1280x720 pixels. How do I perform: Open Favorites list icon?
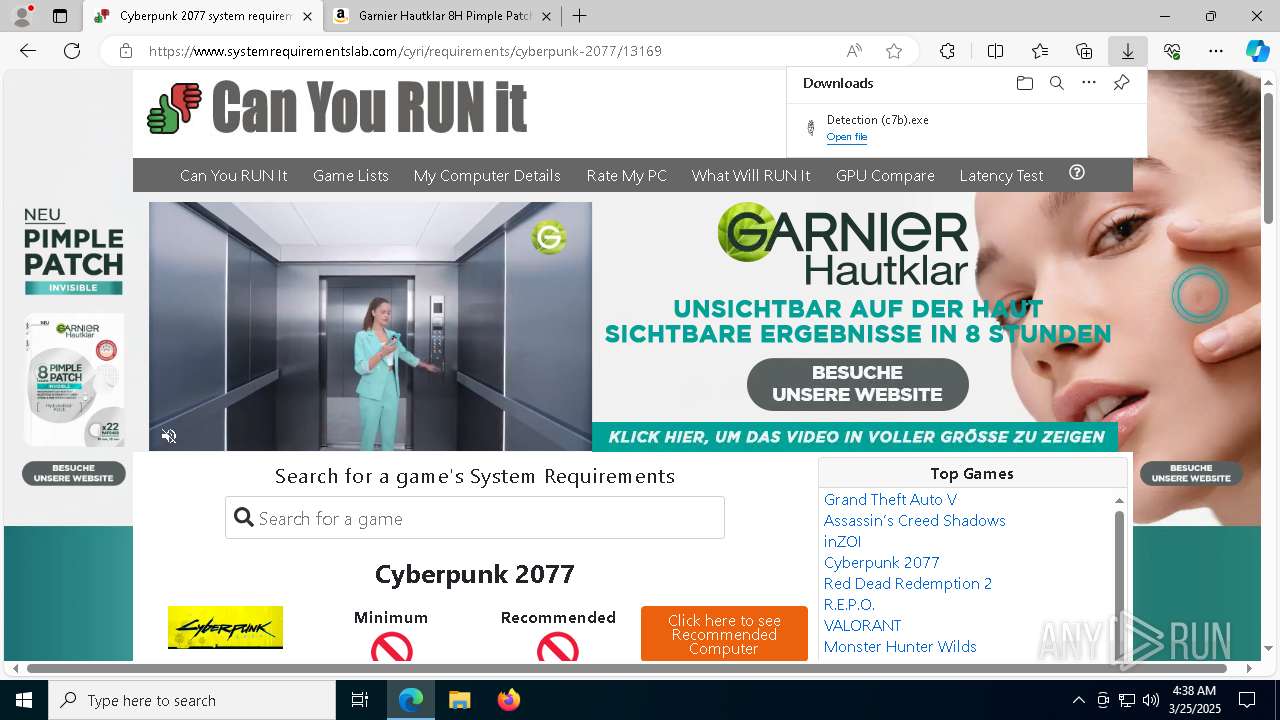(x=1040, y=51)
